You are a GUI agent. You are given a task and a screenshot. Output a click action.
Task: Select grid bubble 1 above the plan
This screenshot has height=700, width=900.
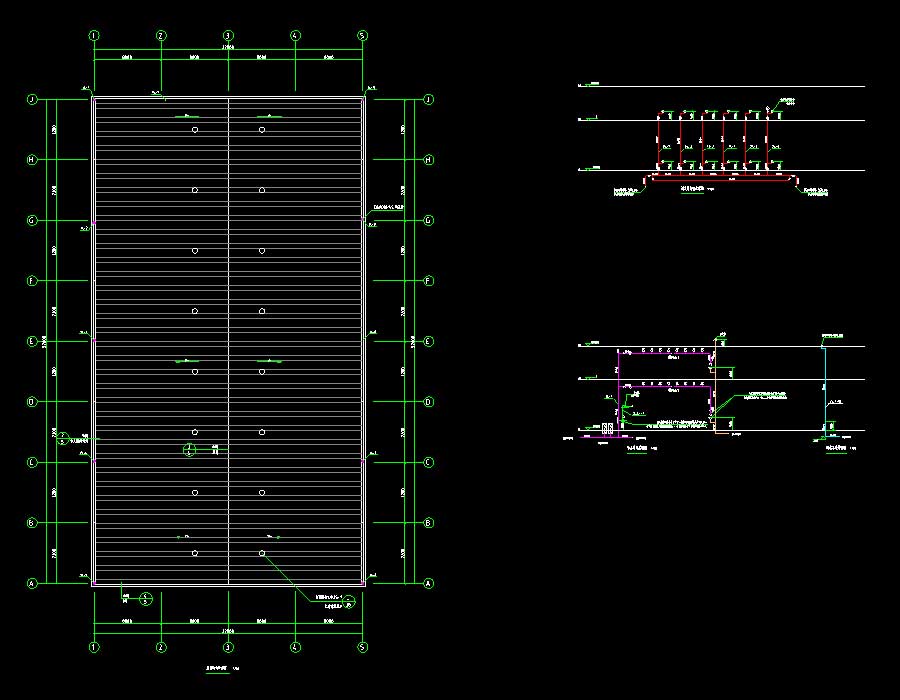tap(94, 36)
